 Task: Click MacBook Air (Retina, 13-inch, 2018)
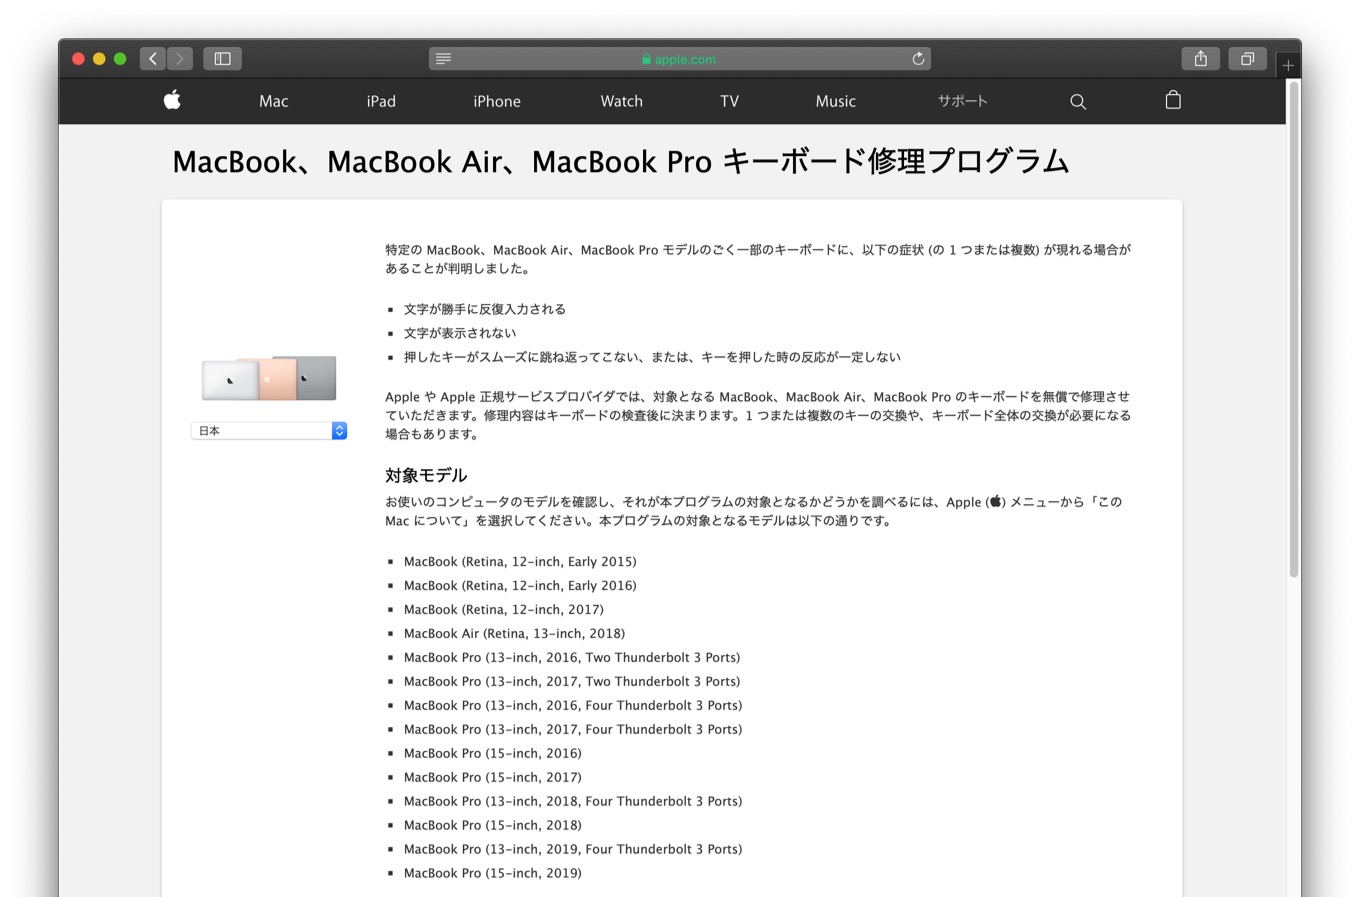(x=514, y=634)
